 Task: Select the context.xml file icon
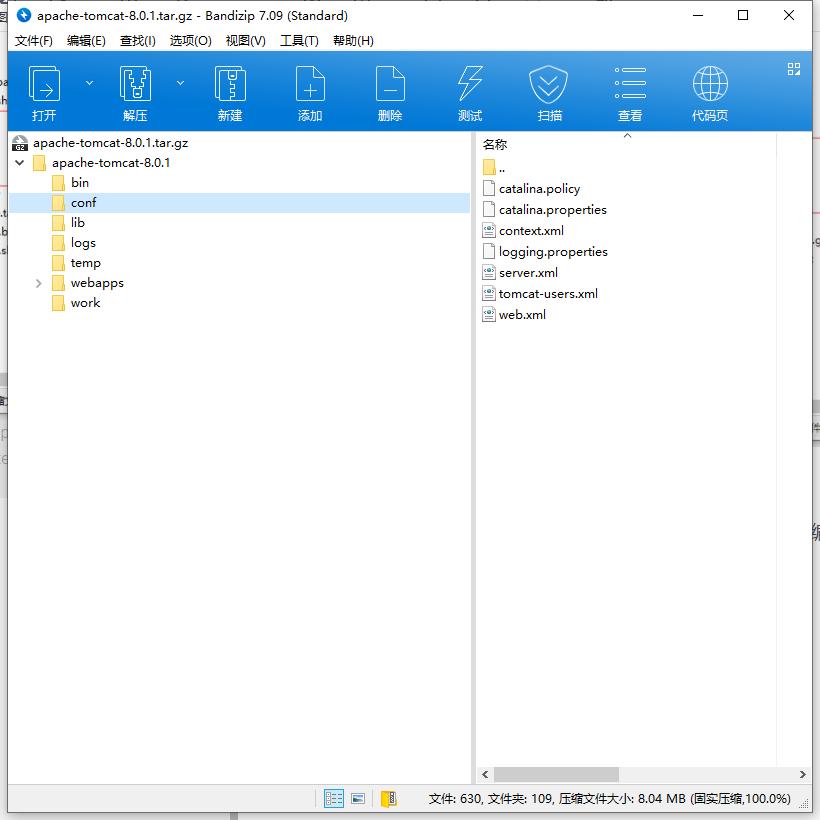489,230
